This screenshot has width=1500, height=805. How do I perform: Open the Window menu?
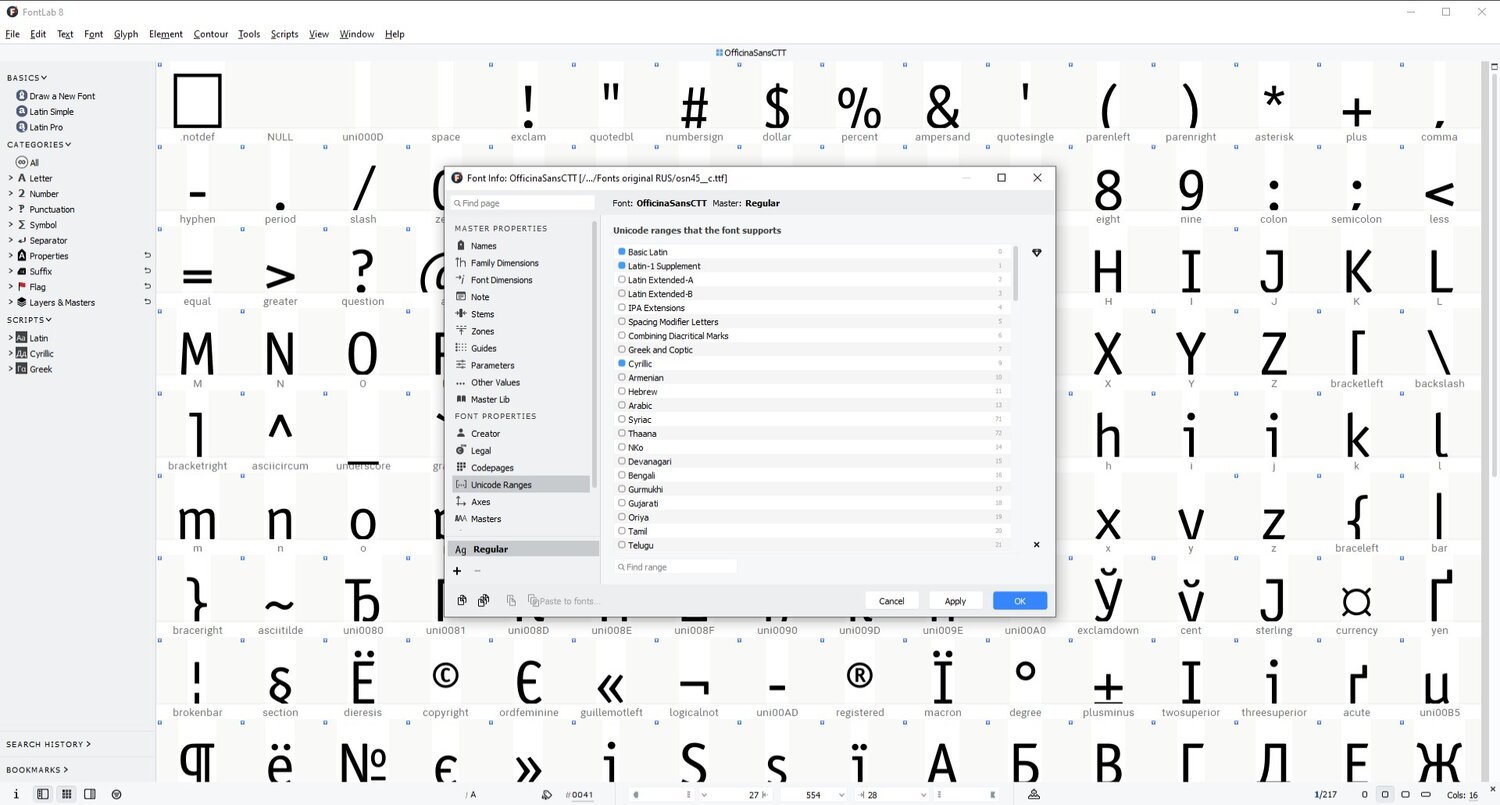[357, 34]
